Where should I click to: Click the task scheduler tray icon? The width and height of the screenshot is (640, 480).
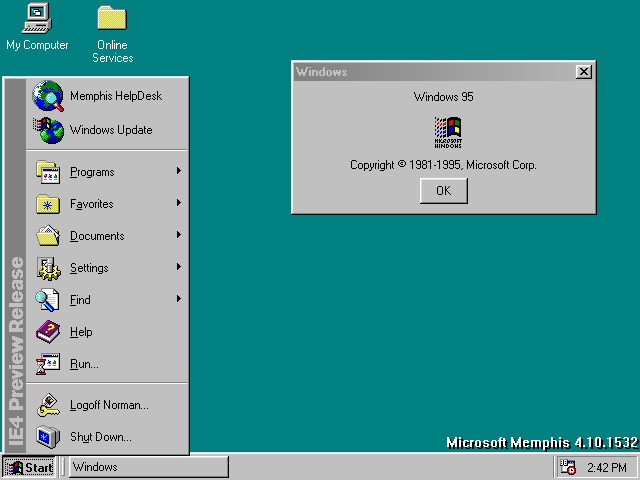point(568,467)
